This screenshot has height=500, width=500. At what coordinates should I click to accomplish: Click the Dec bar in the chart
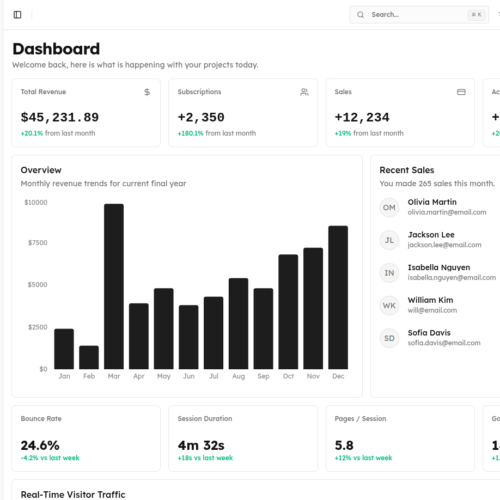338,297
